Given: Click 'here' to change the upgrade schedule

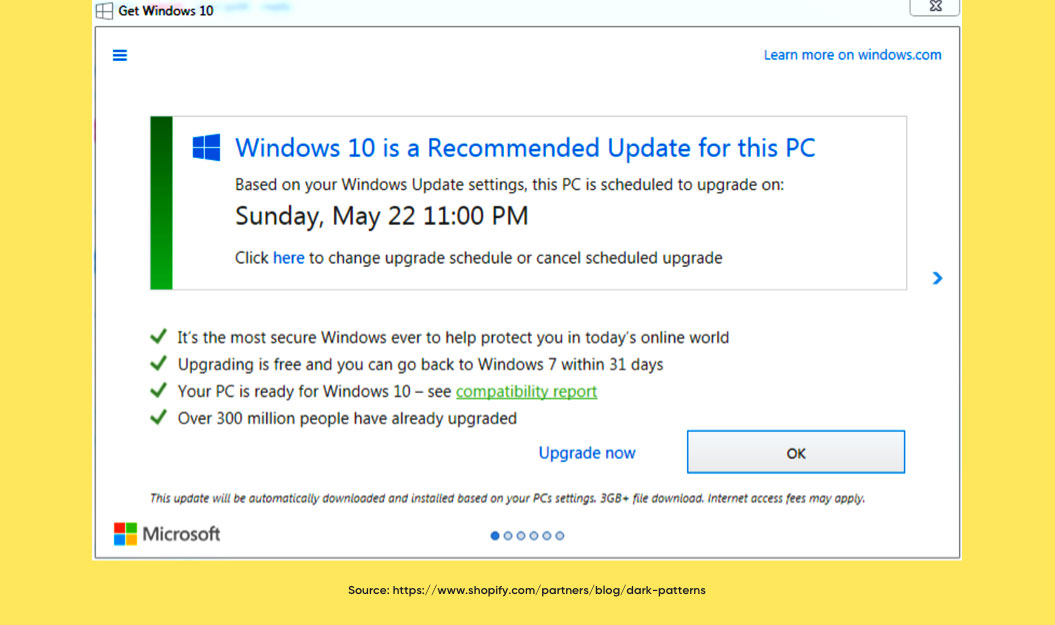Looking at the screenshot, I should (x=288, y=257).
